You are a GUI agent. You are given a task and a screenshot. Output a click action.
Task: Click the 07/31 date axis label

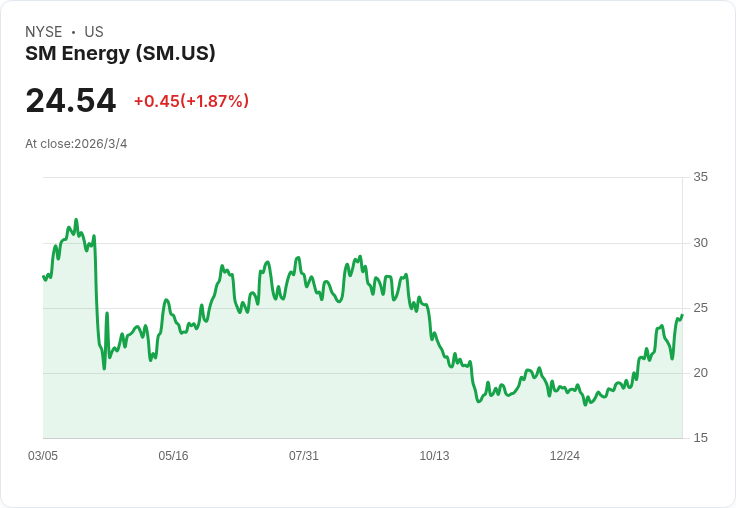pyautogui.click(x=304, y=456)
